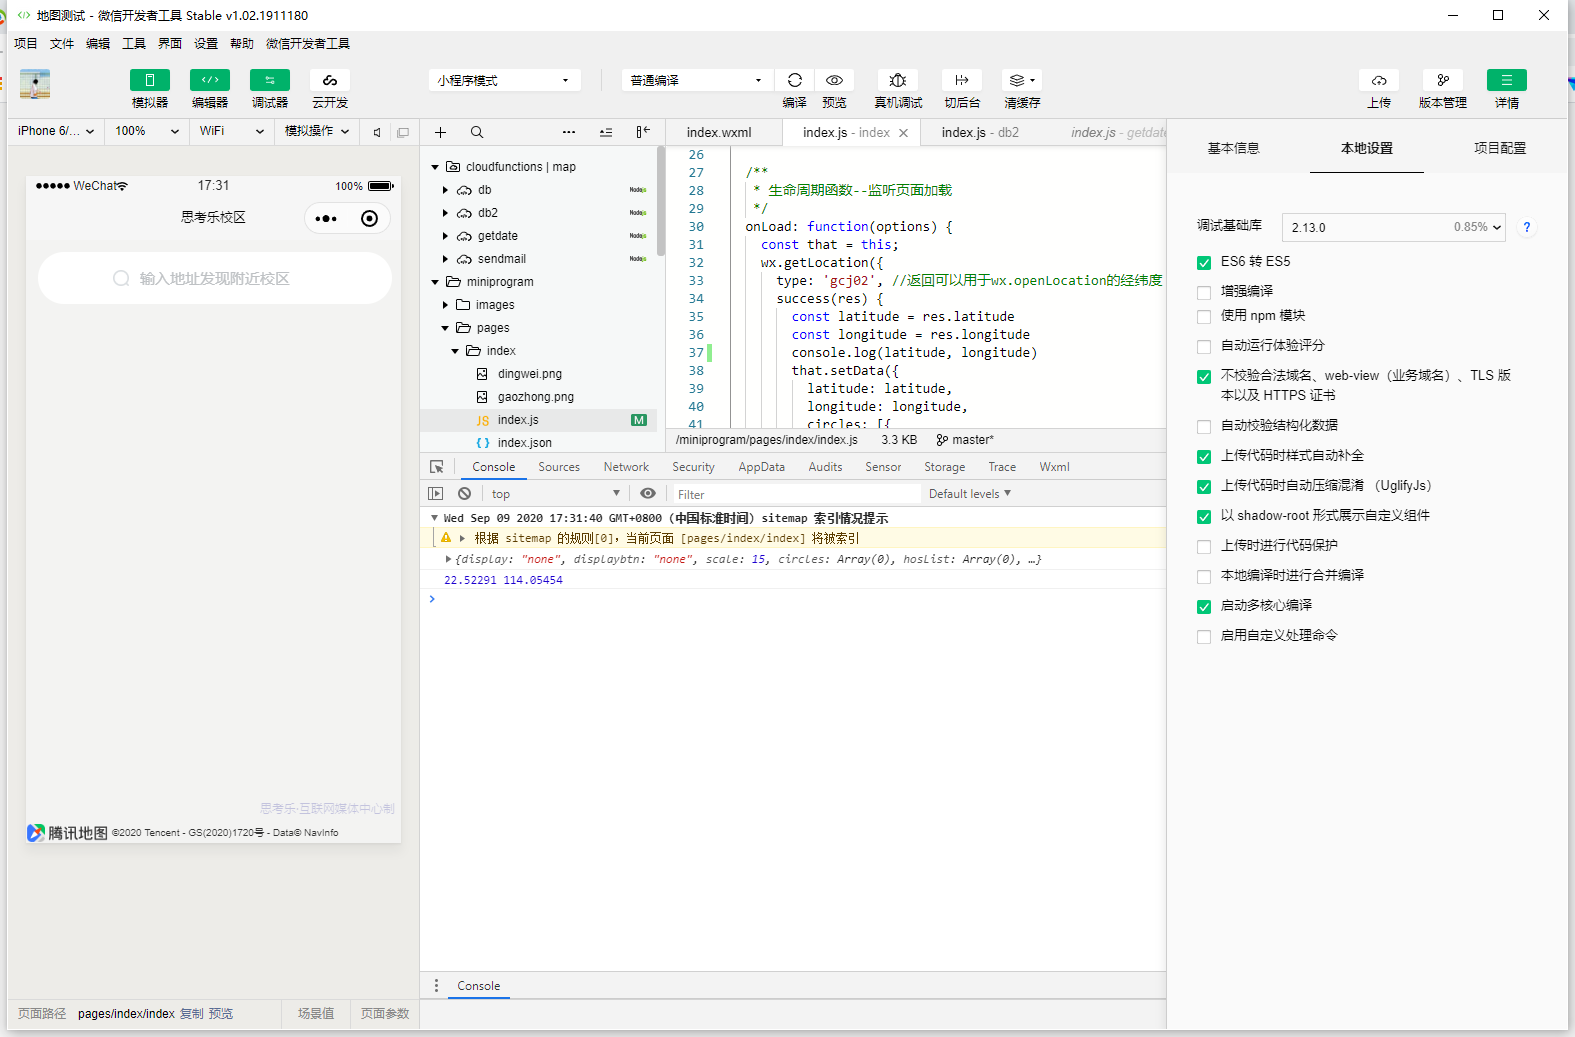Enable 自动校验结构化数据 checkbox
Screen dimensions: 1575x1037
(1204, 427)
